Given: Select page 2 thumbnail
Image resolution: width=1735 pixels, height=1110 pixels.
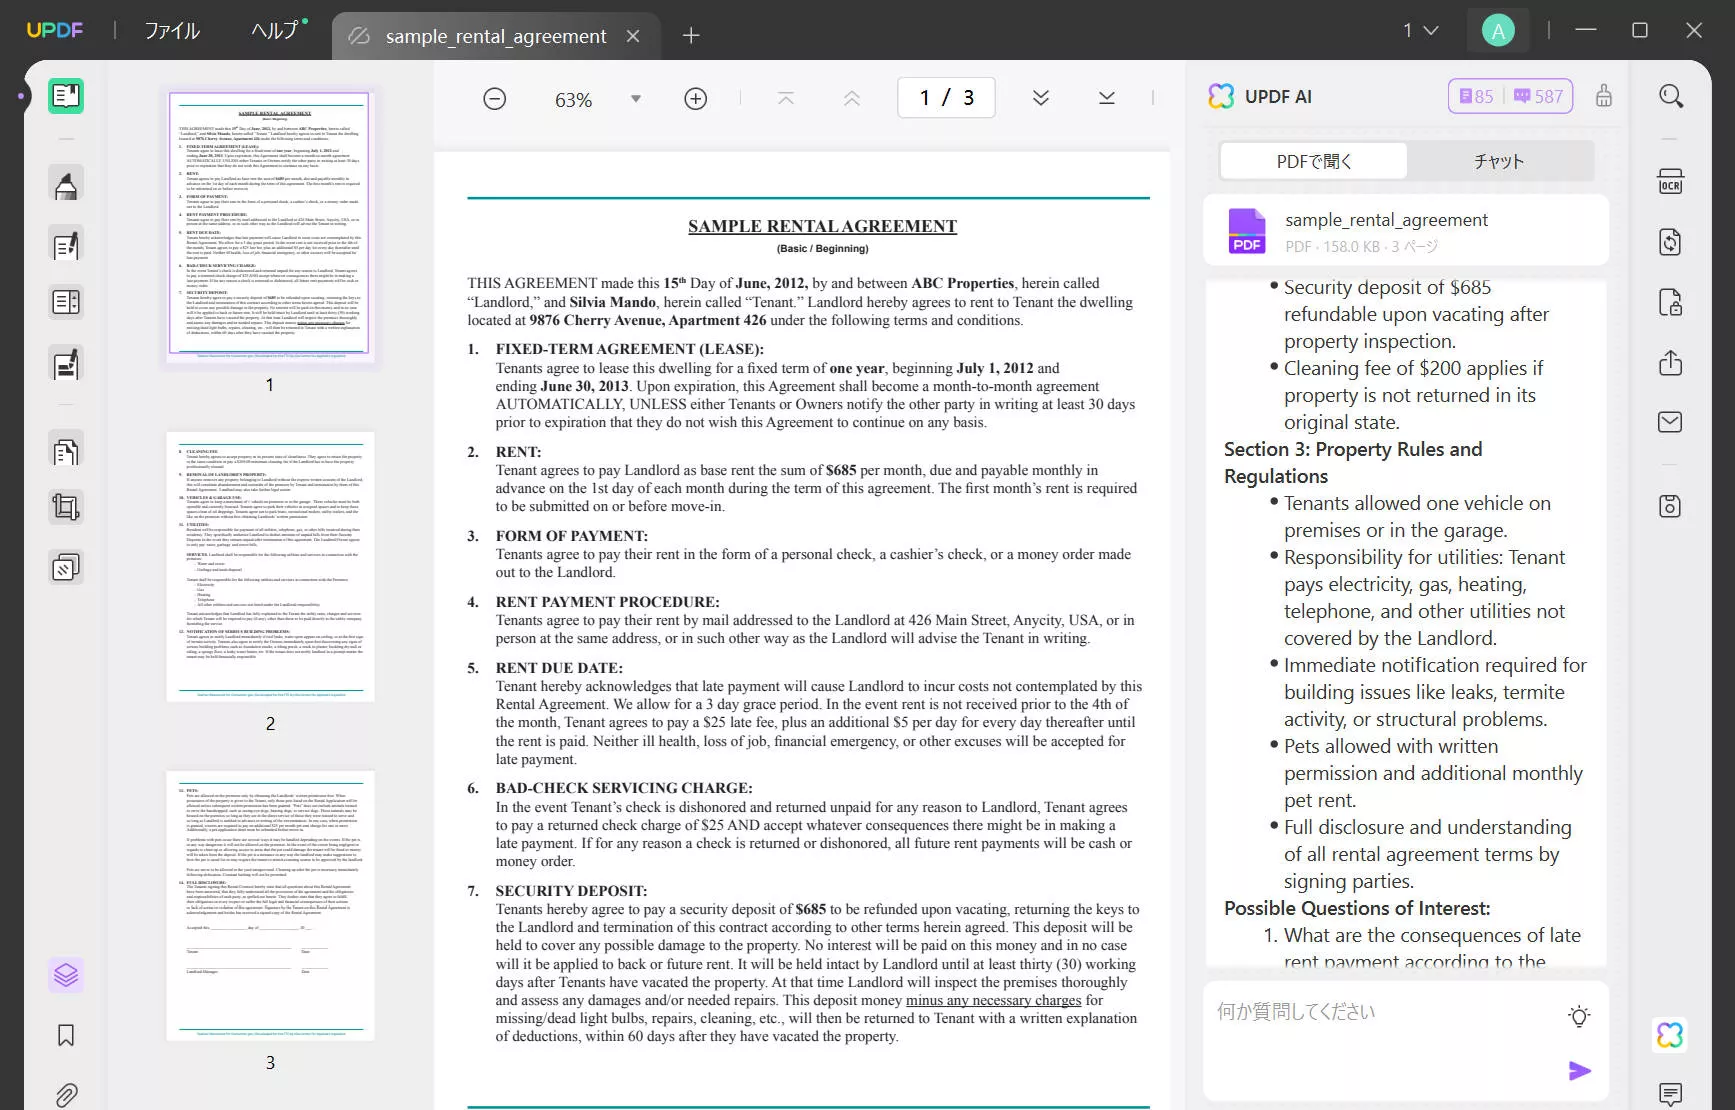Looking at the screenshot, I should [x=270, y=566].
